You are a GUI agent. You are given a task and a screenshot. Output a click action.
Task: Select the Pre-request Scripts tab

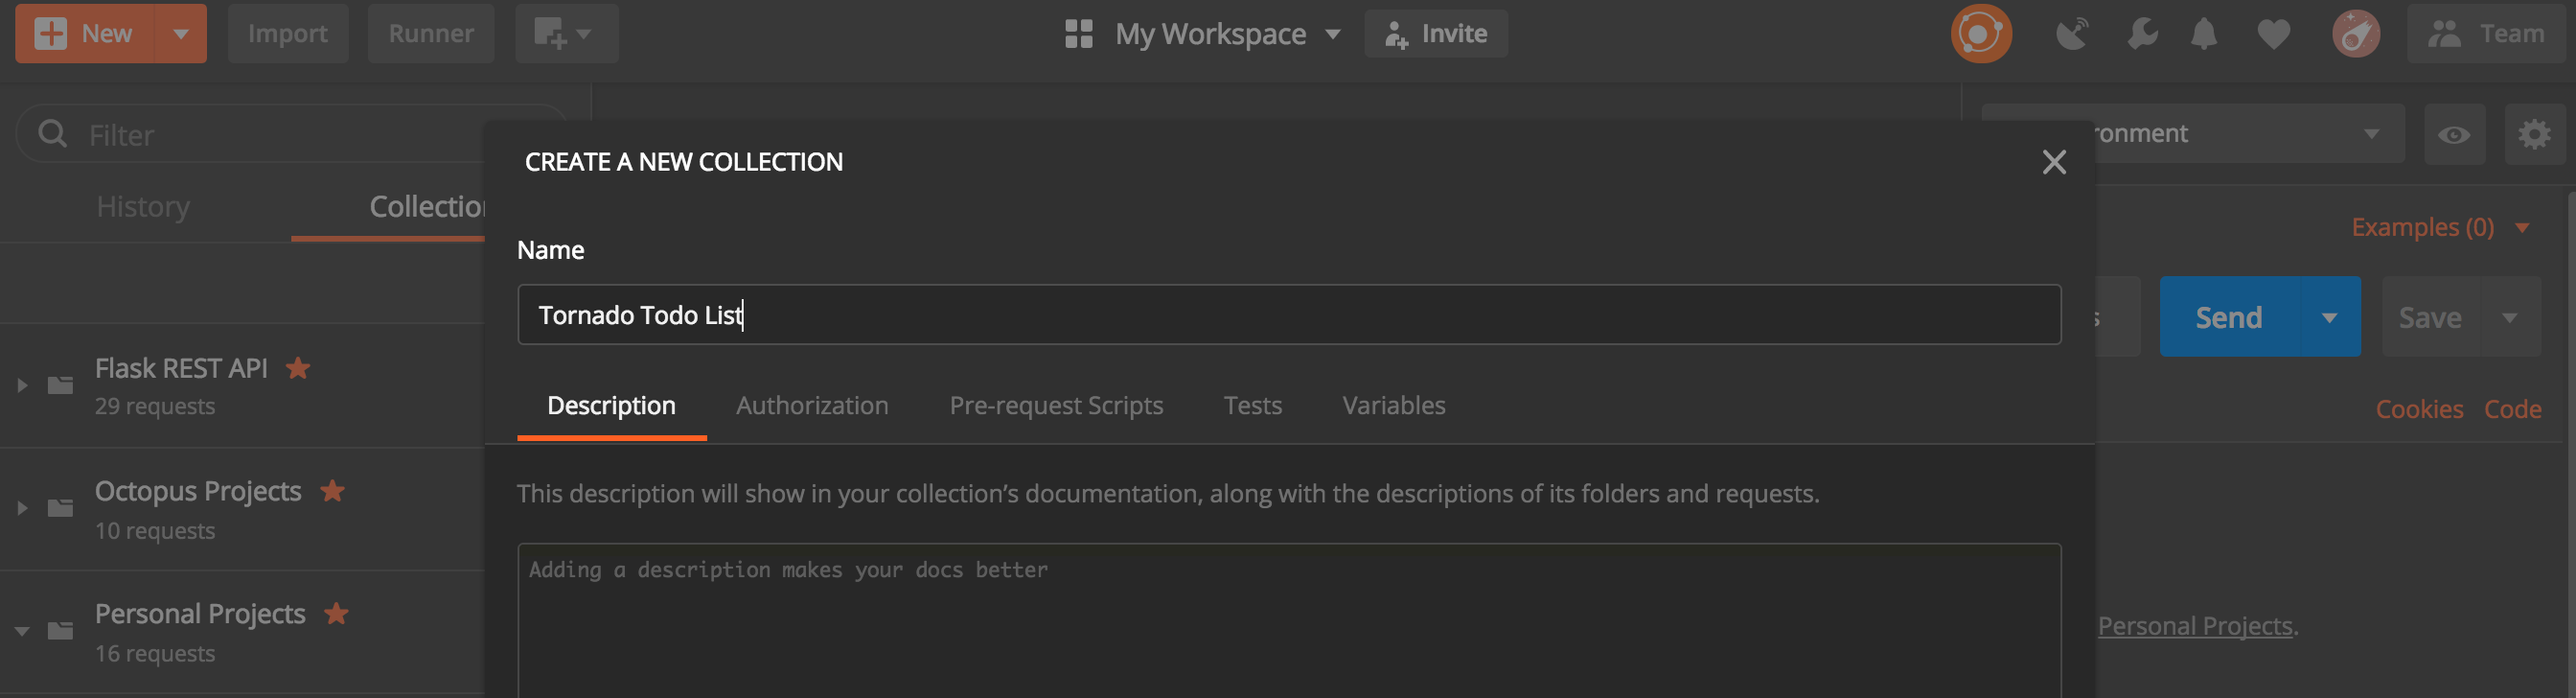click(x=1056, y=405)
